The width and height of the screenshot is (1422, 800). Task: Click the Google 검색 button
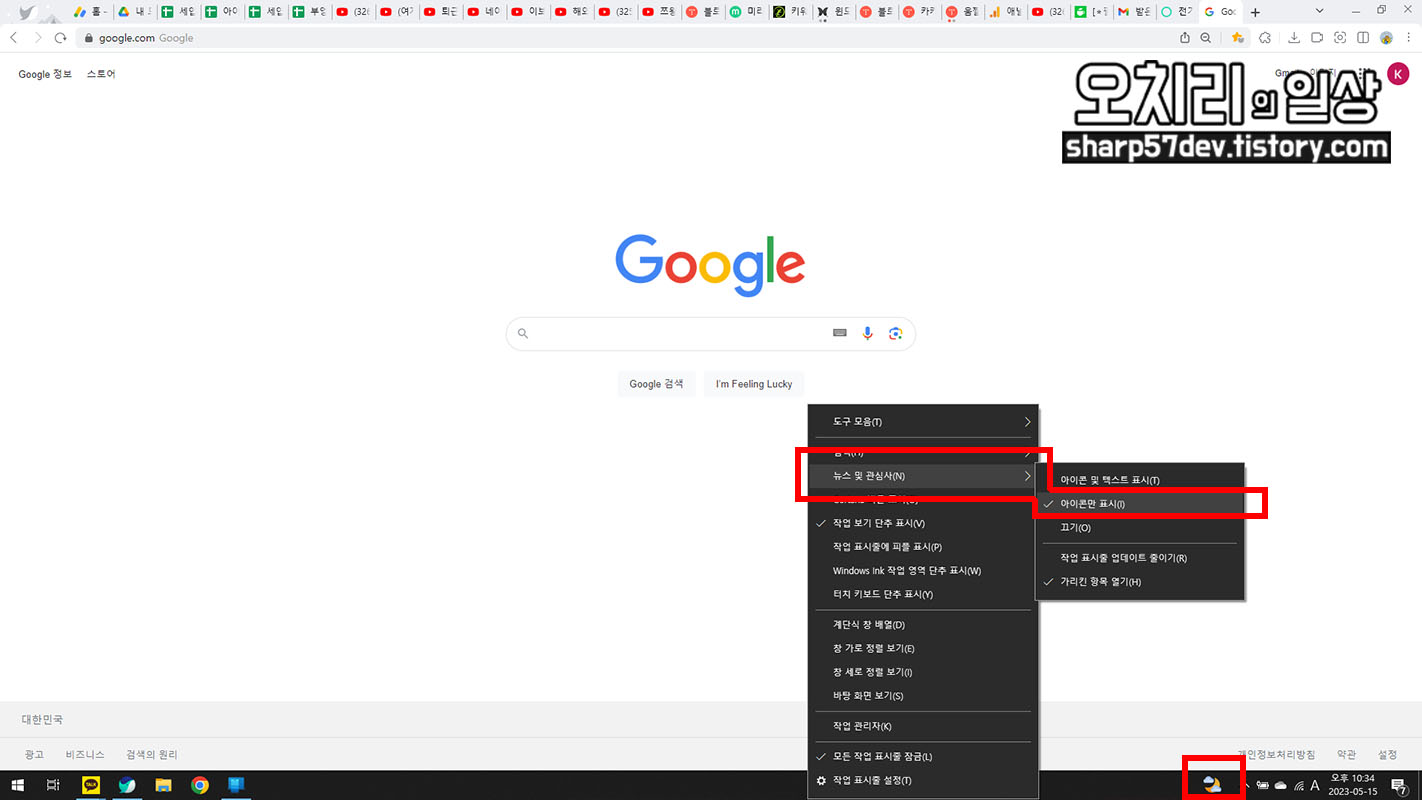(656, 384)
